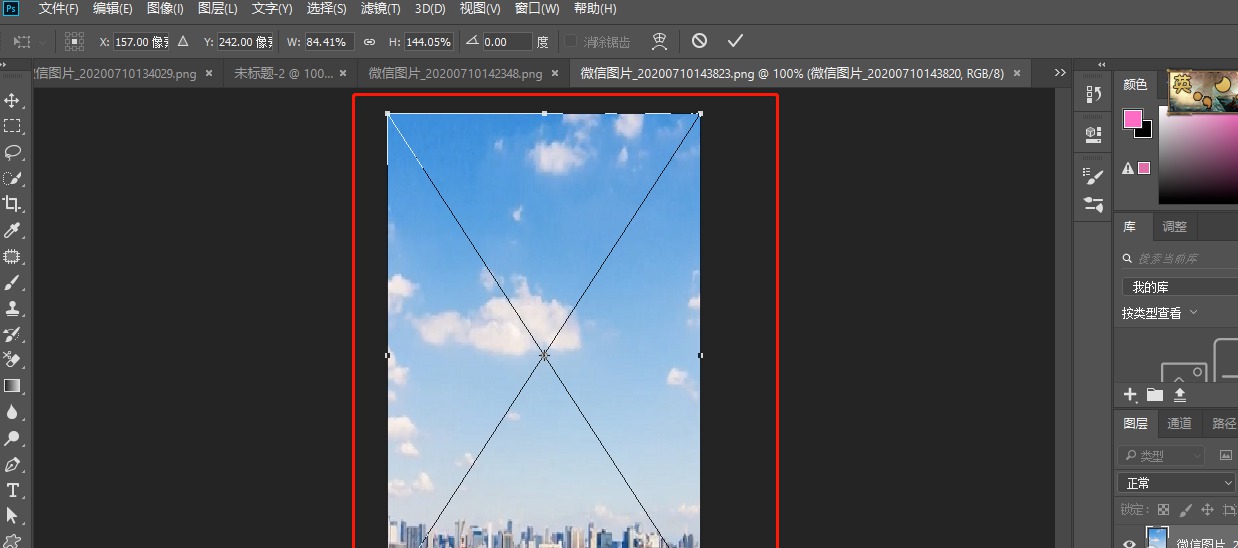Toggle the width-height aspect ratio link
This screenshot has height=548, width=1238.
tap(369, 42)
